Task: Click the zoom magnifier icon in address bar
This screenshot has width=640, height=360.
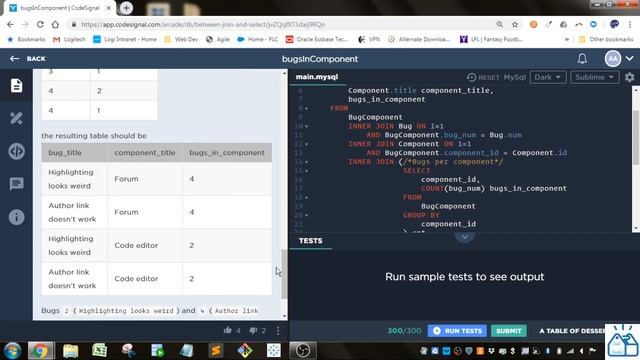Action: pyautogui.click(x=500, y=24)
